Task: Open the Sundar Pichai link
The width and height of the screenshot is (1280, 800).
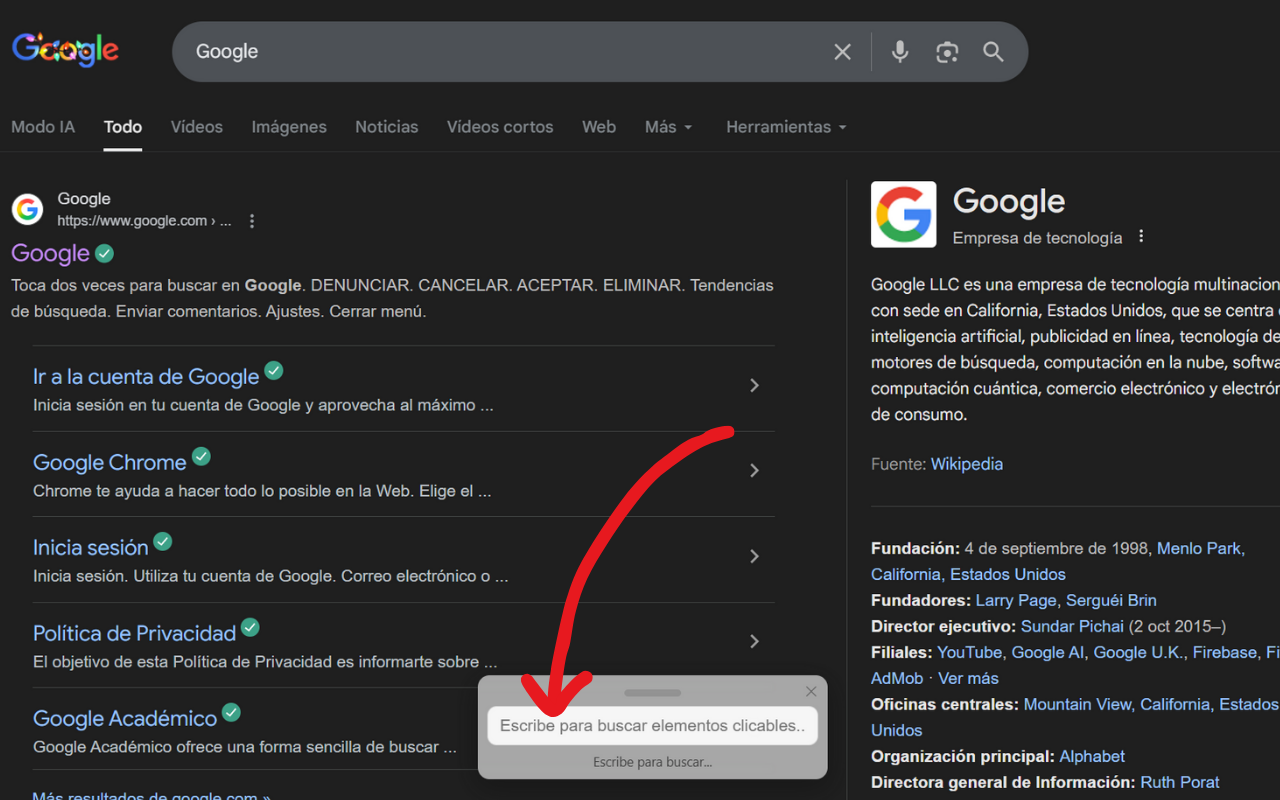Action: [x=1072, y=626]
